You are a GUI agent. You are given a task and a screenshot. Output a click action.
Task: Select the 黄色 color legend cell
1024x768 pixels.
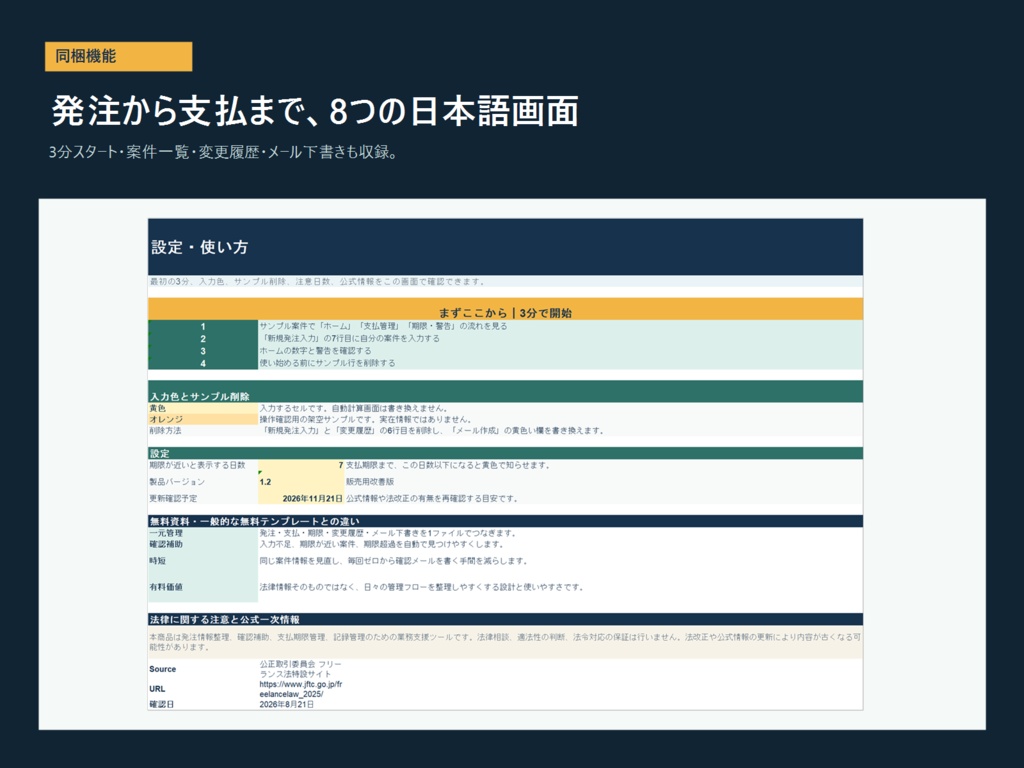click(203, 408)
